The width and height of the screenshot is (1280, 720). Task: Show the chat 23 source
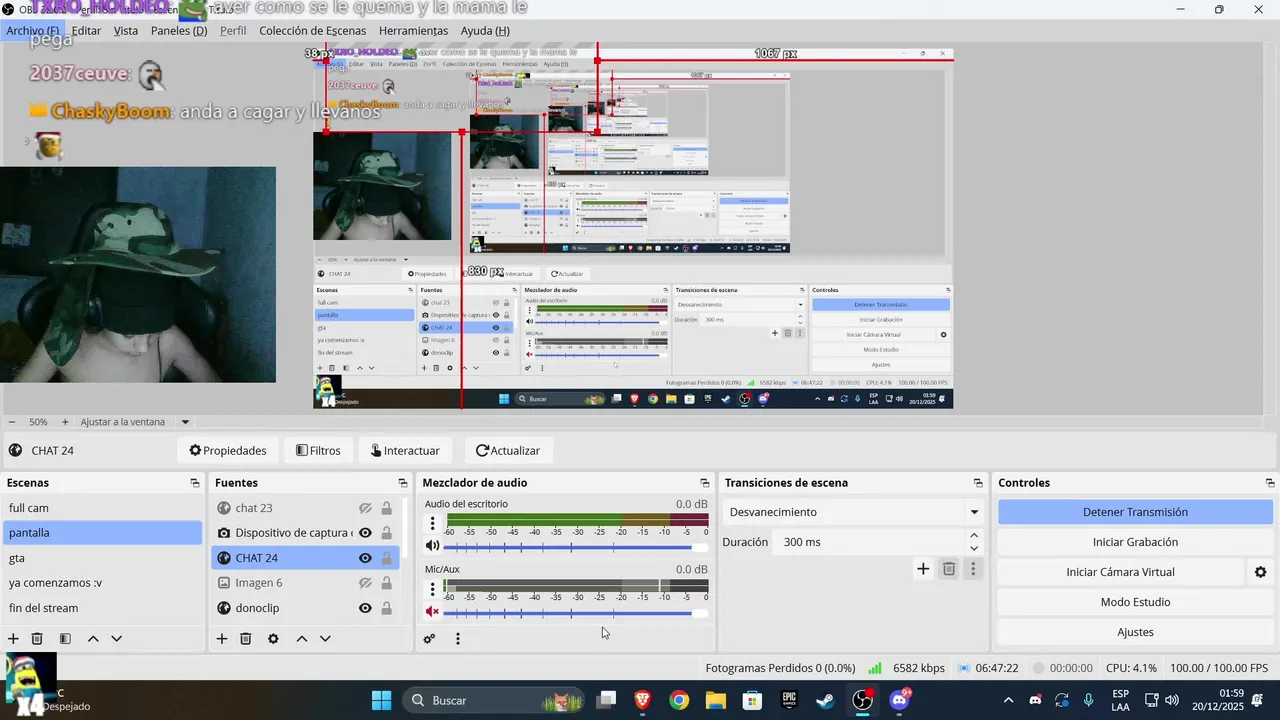(365, 508)
